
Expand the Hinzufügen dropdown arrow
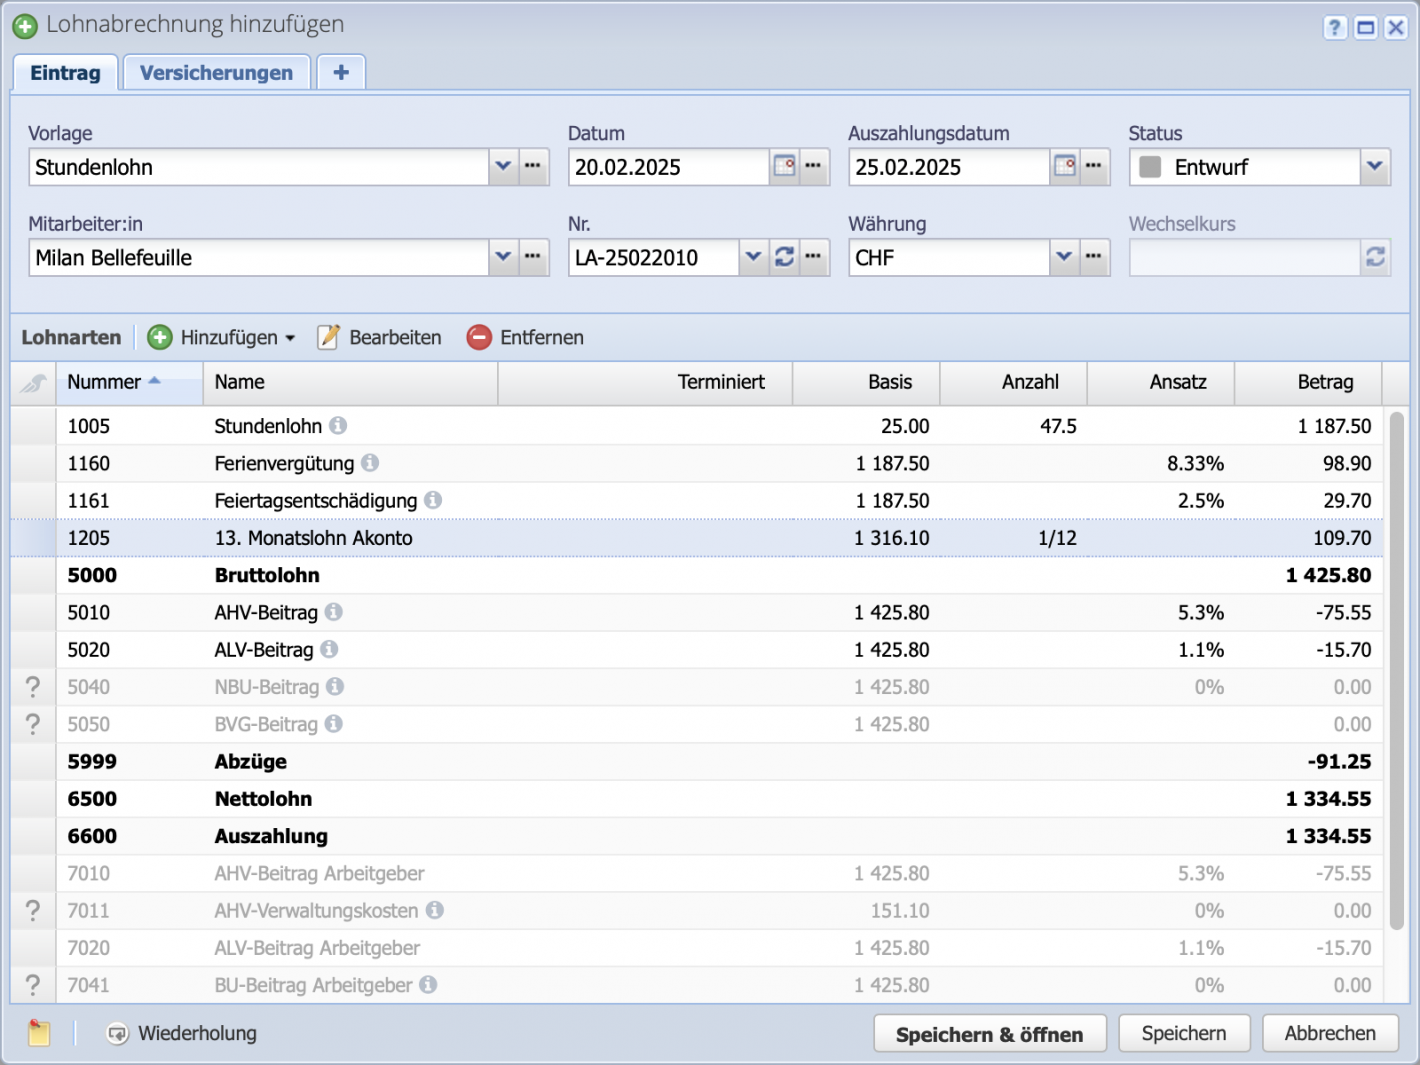pos(290,337)
